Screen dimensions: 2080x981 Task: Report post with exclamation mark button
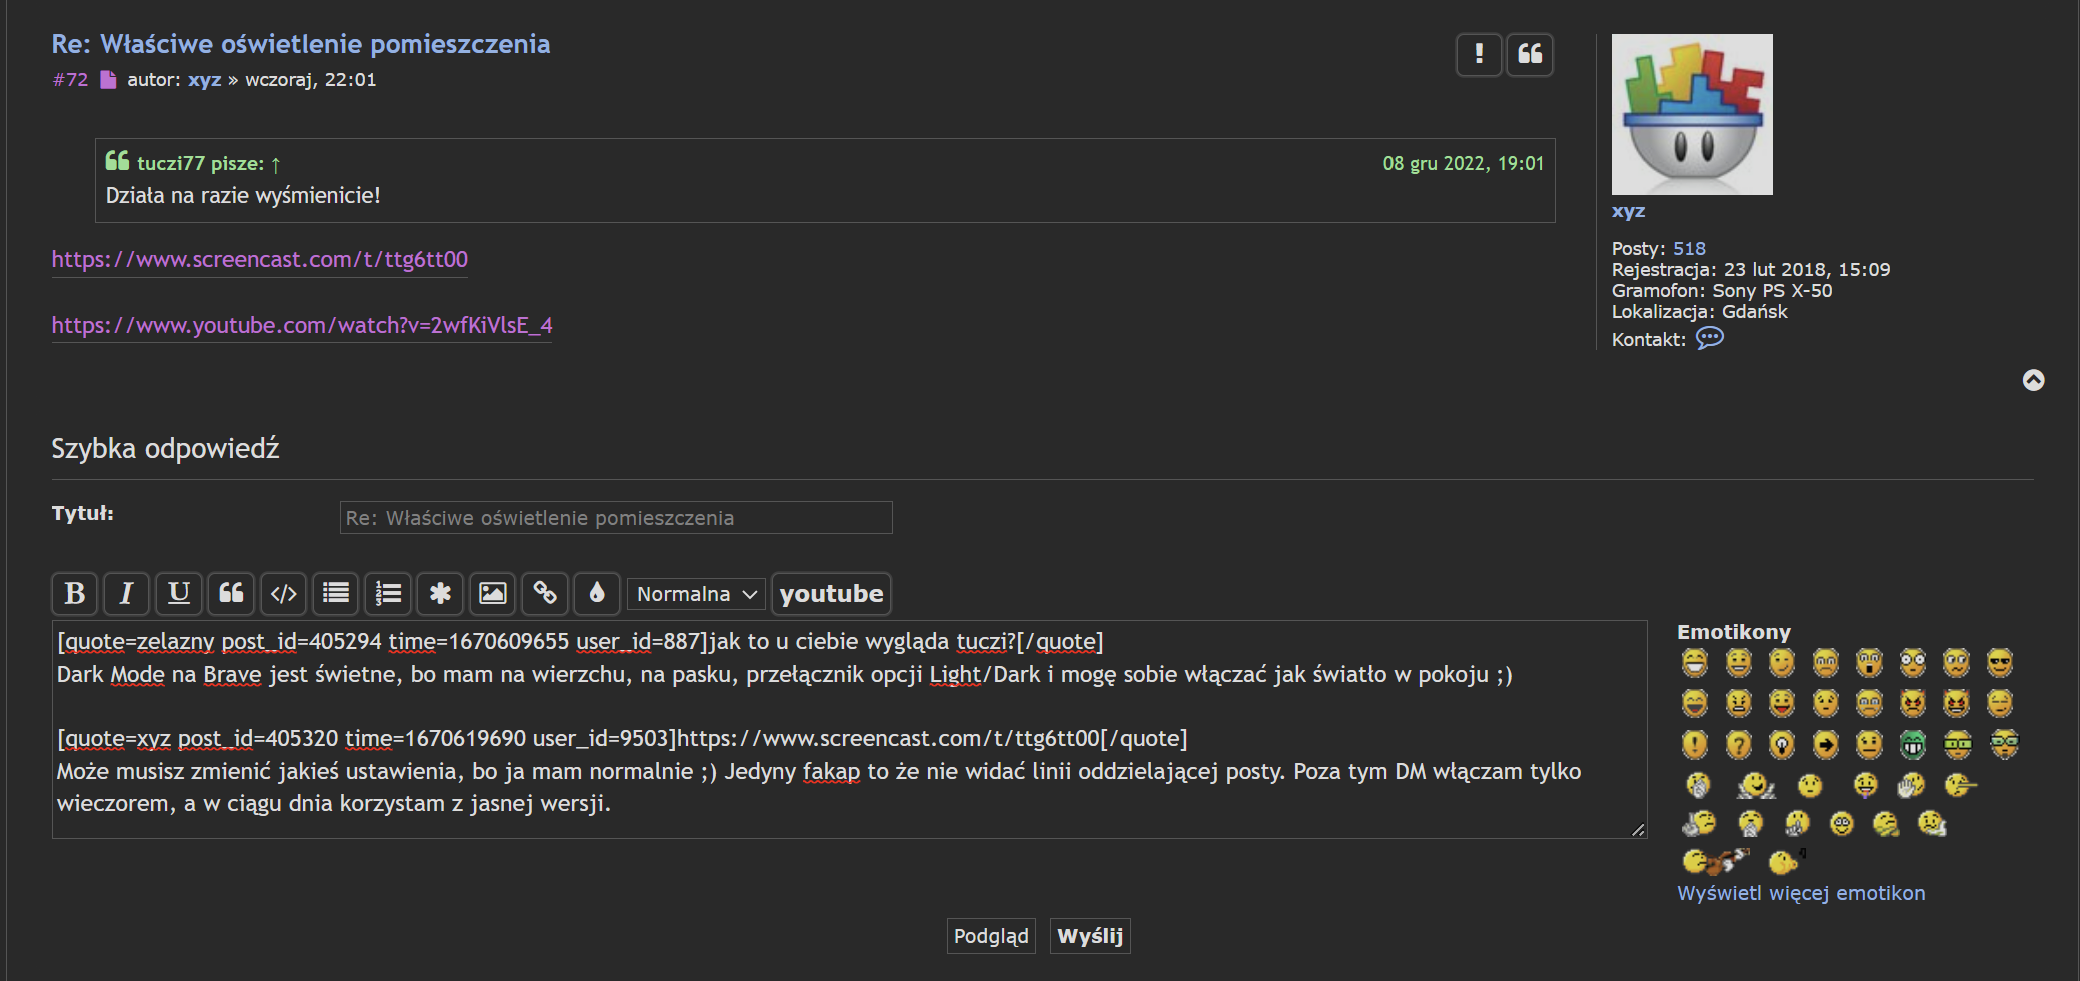pyautogui.click(x=1479, y=54)
